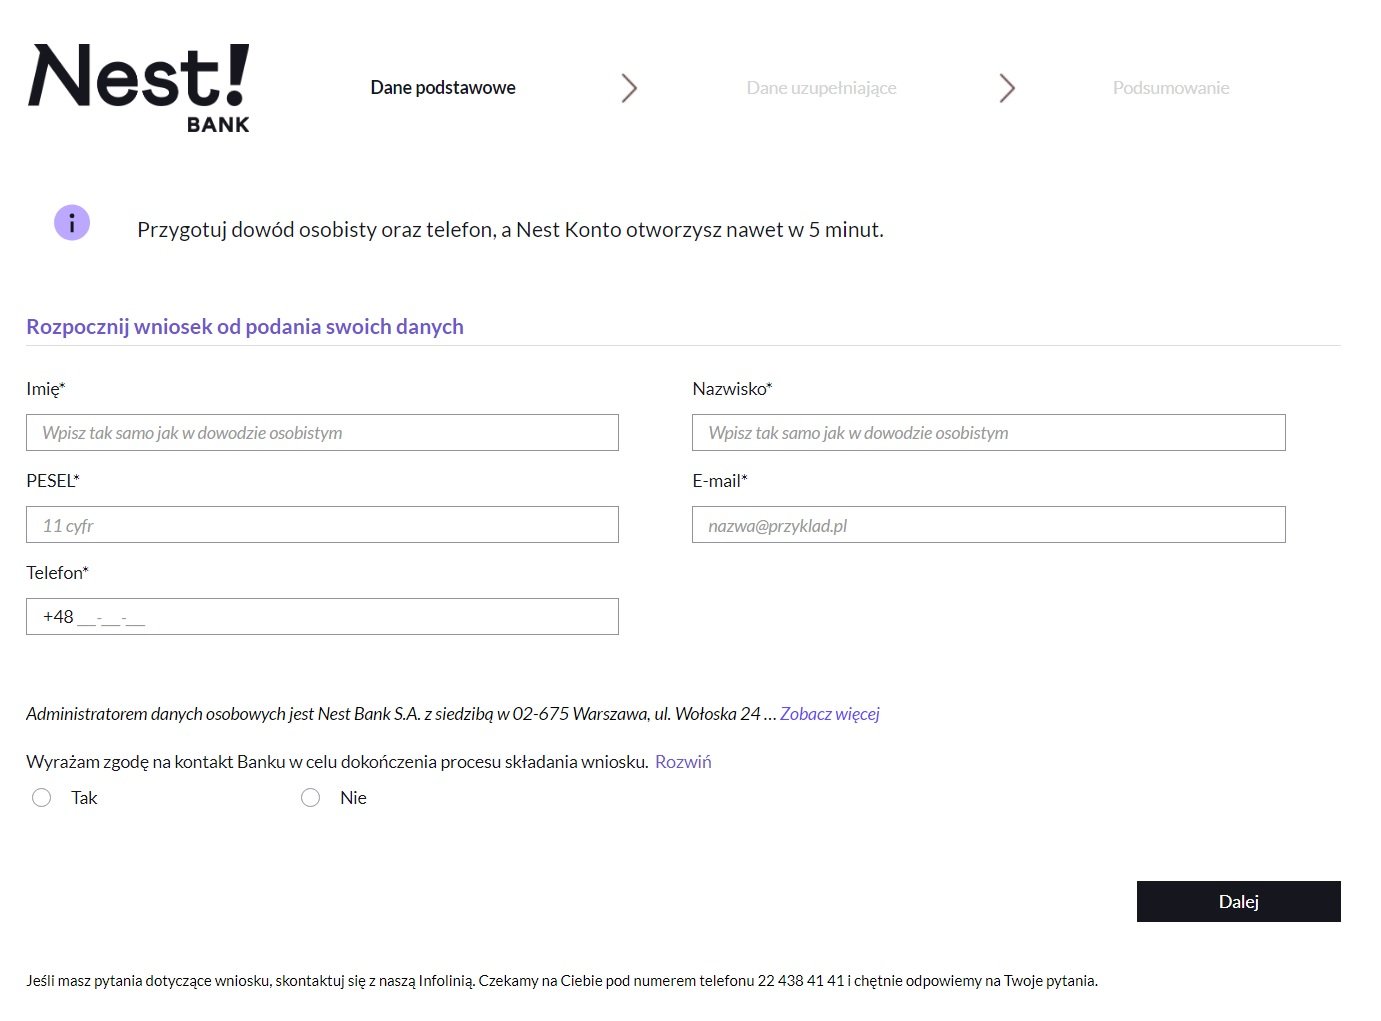This screenshot has height=1021, width=1381.
Task: Open Zobacz więcej data administrator details
Action: [x=829, y=714]
